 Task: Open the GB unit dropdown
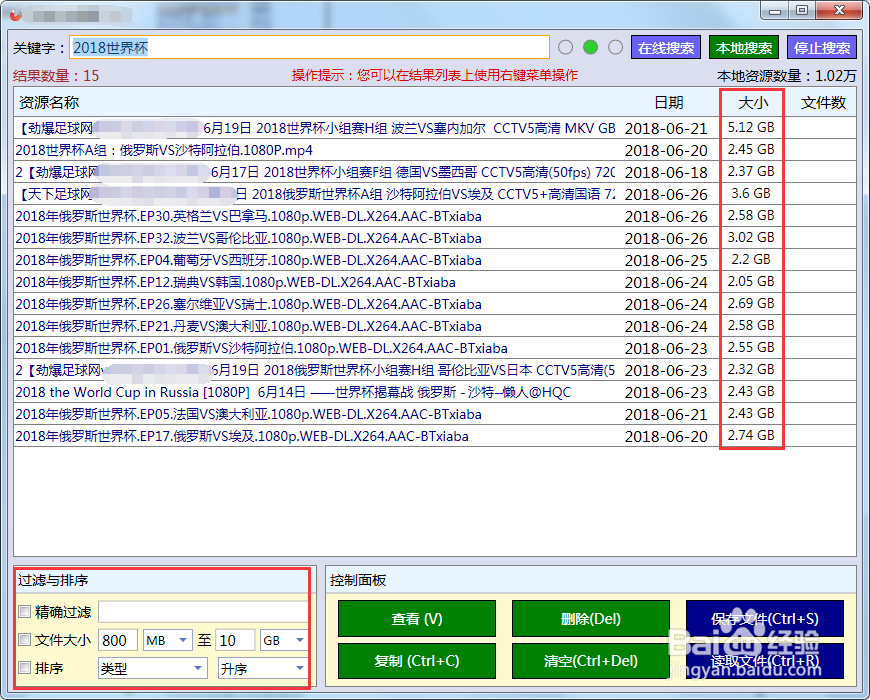281,640
